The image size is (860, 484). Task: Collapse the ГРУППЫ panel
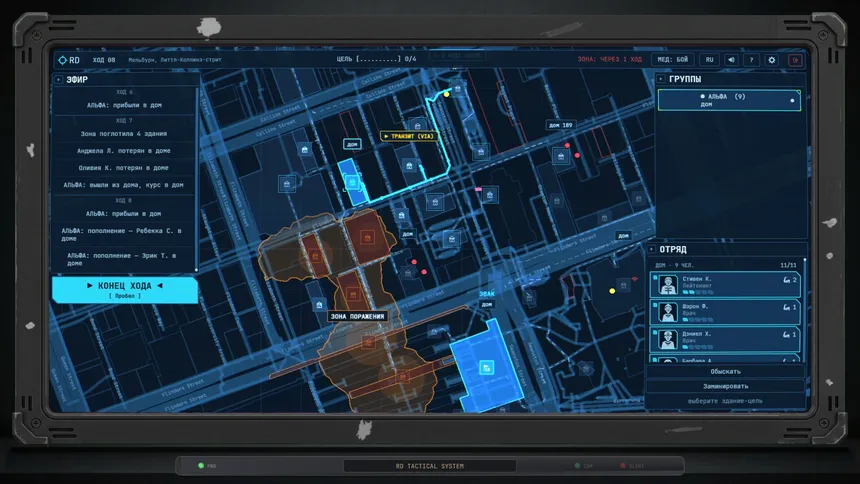click(661, 79)
